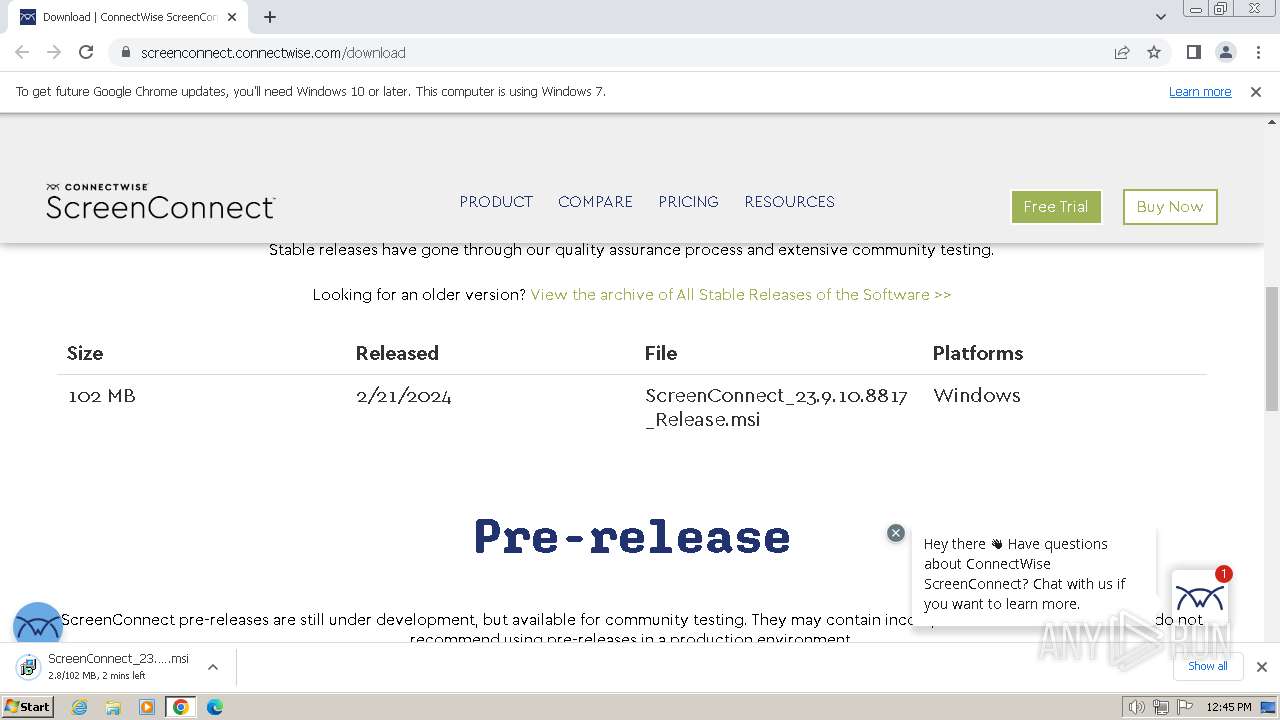Open ConnectWise chat widget
Viewport: 1280px width, 720px height.
pos(1200,598)
